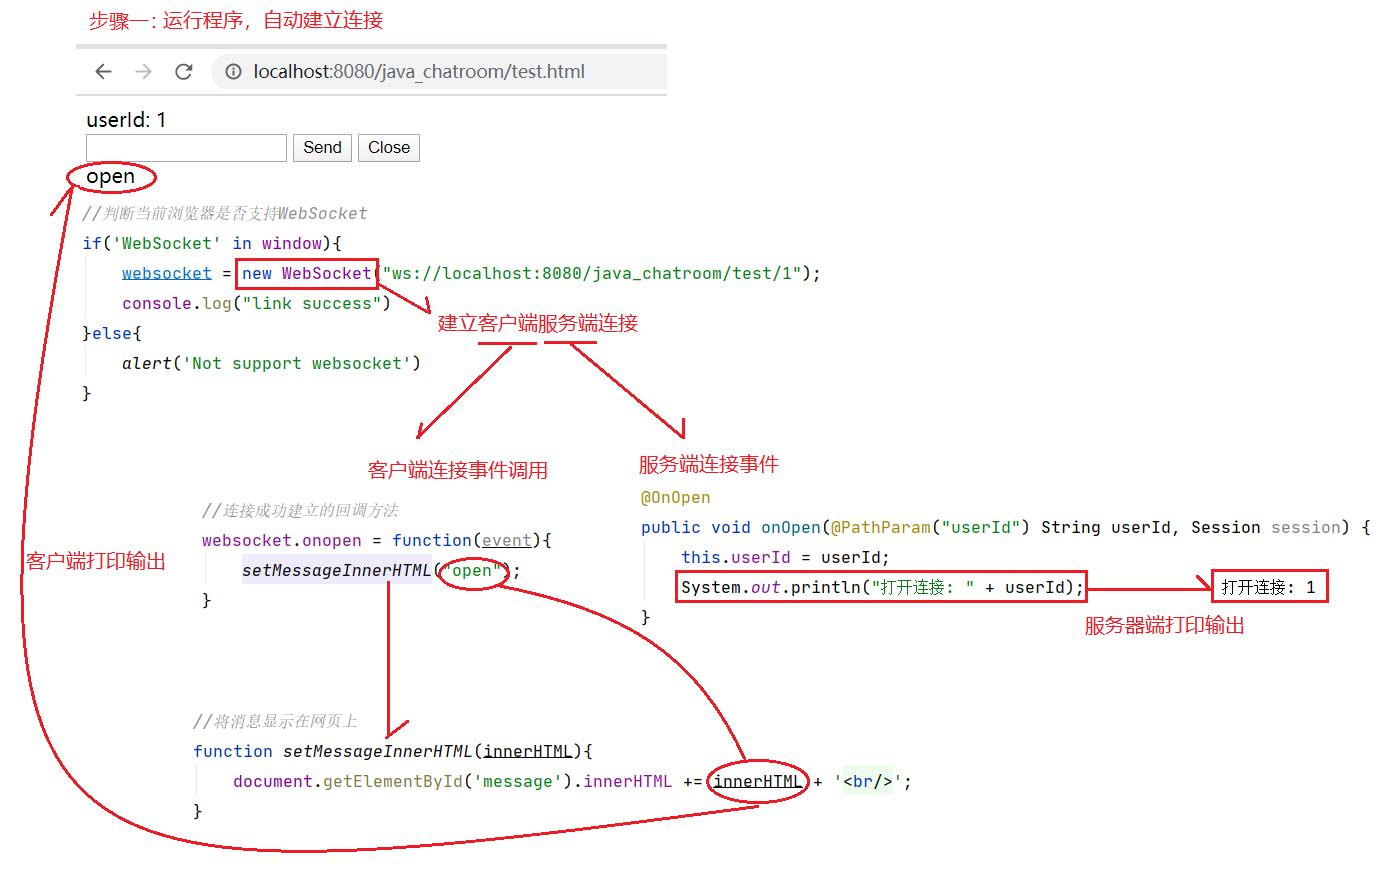Click the comment '//判断当前浏览器是否支持WebSocket'
Screen dimensions: 1376x888
[225, 213]
